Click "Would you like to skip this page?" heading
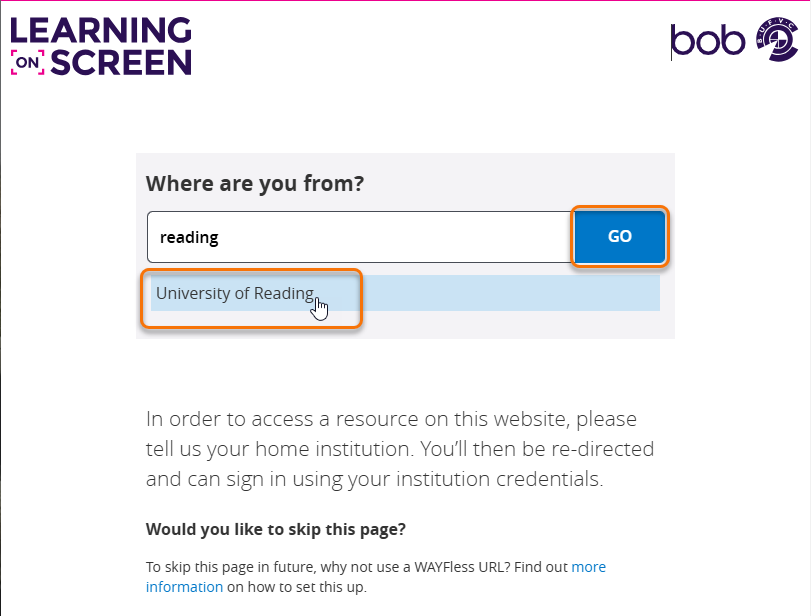Image resolution: width=811 pixels, height=616 pixels. [276, 529]
